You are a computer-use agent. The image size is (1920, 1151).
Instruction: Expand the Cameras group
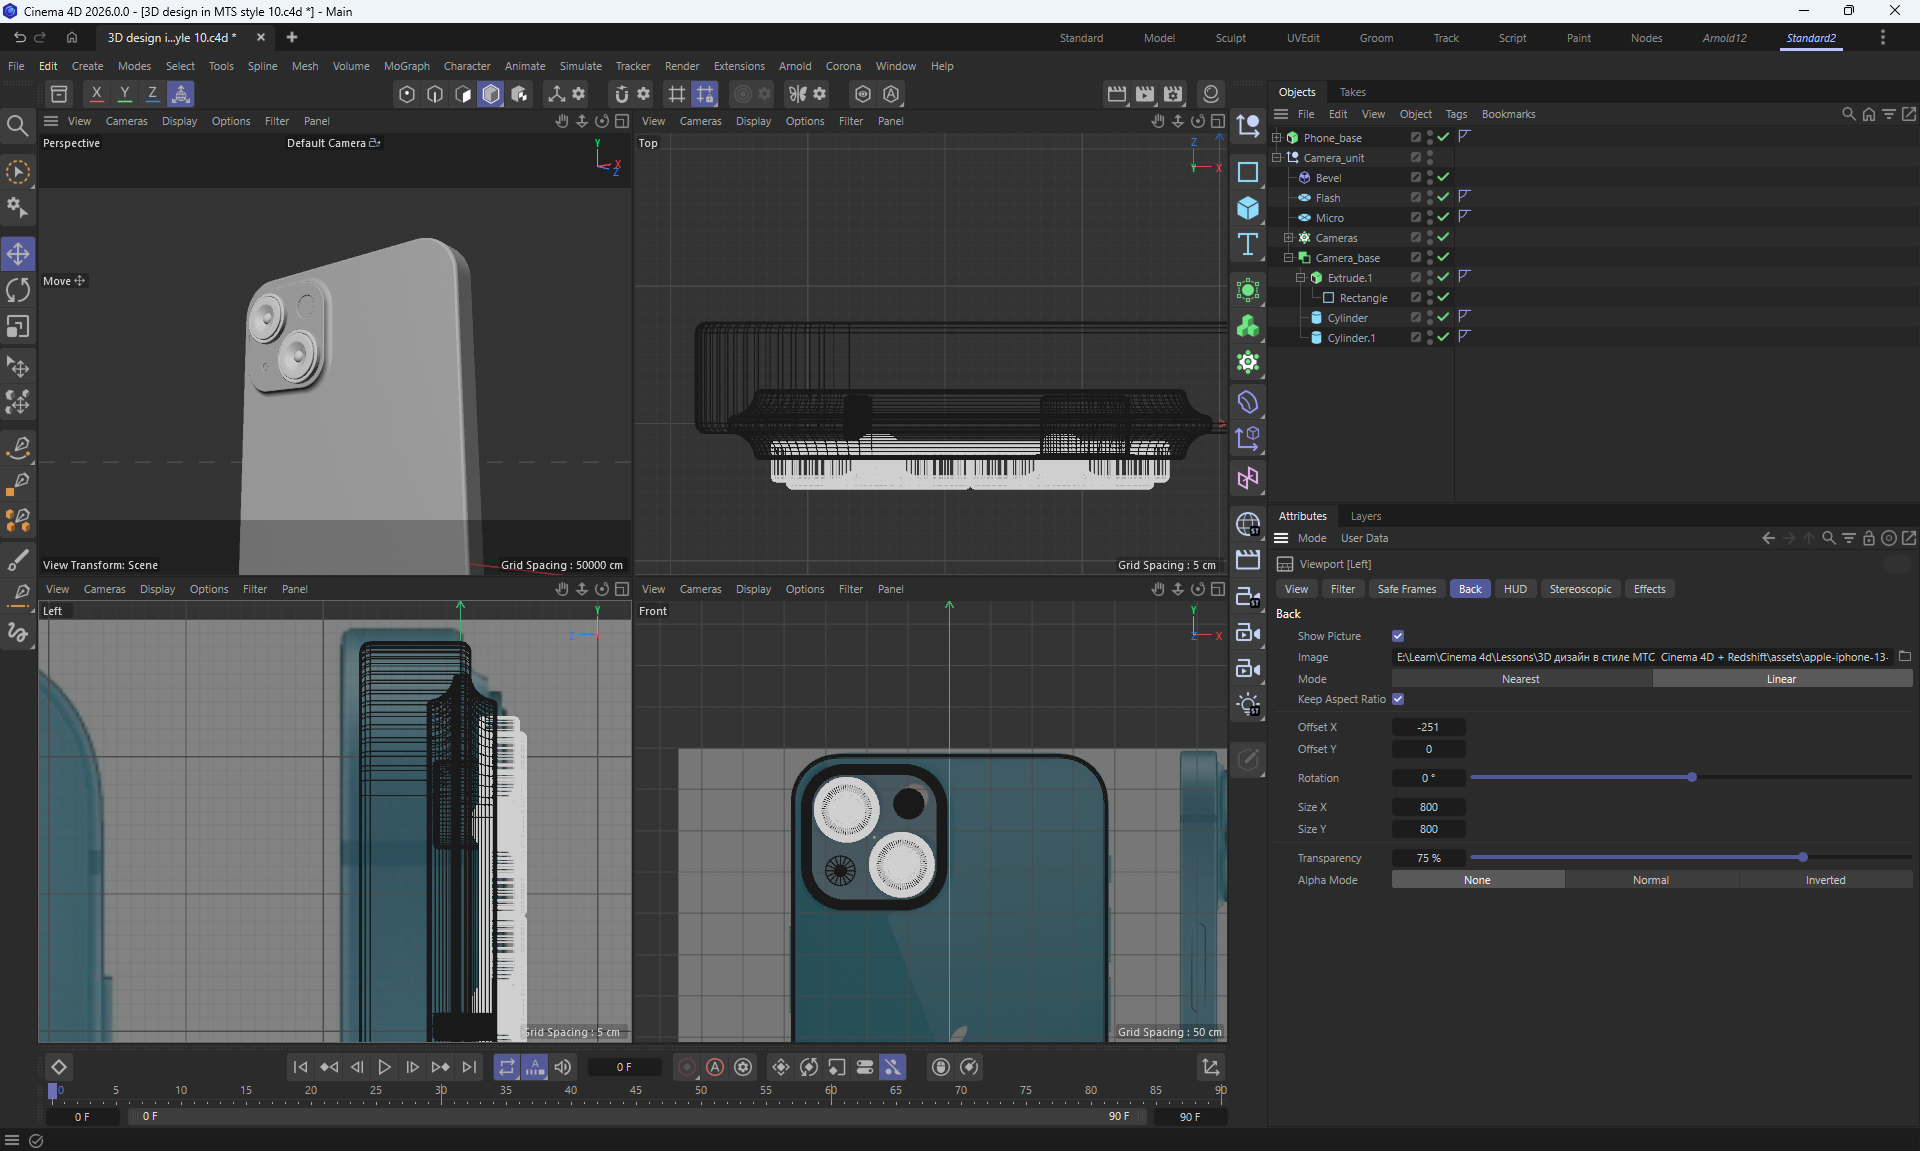[1289, 238]
